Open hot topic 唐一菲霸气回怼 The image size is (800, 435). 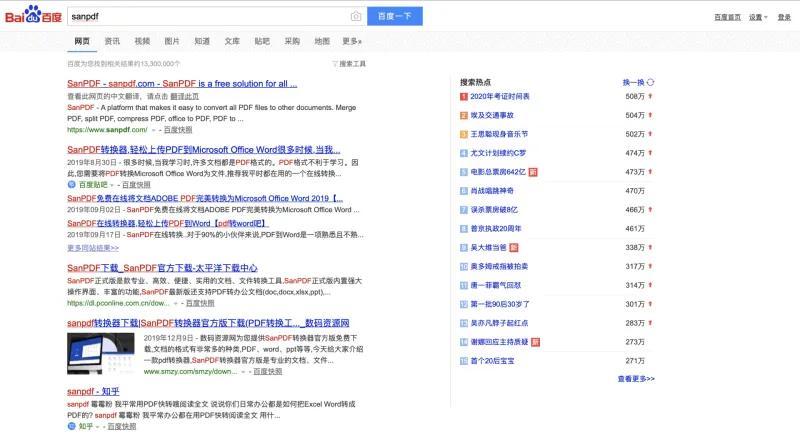point(495,285)
